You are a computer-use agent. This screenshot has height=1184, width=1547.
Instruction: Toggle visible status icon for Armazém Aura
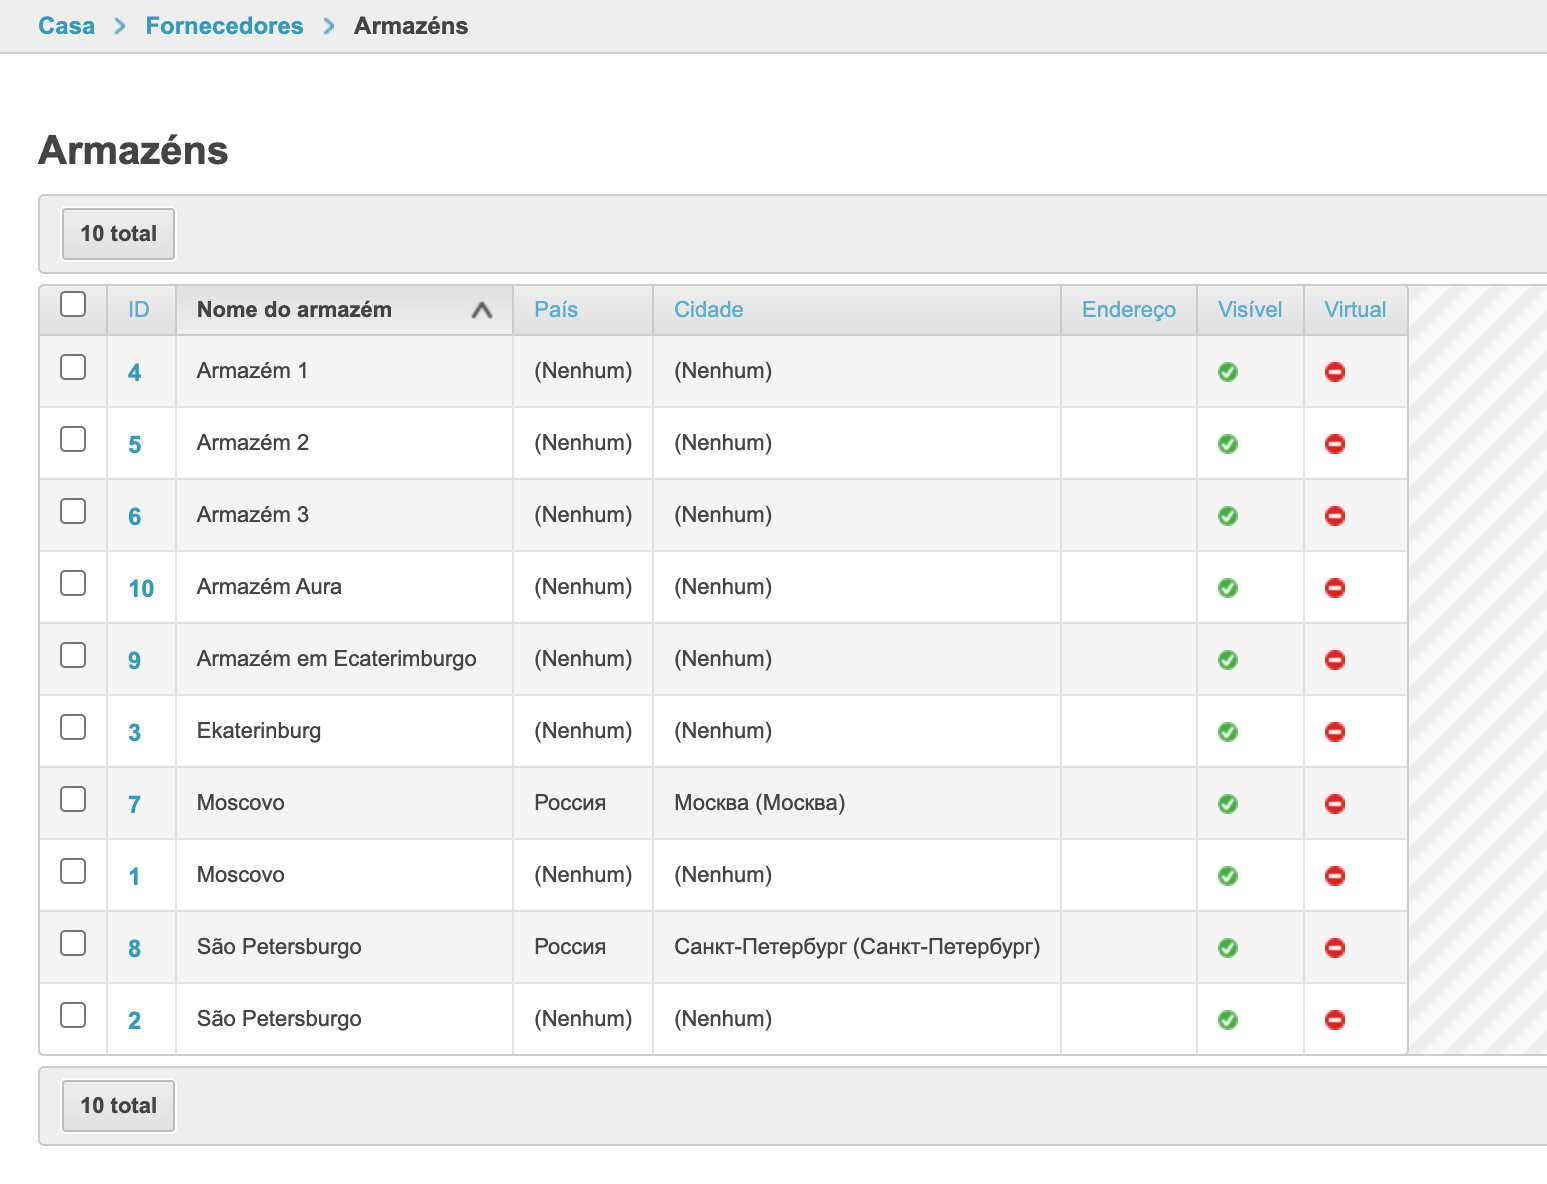pyautogui.click(x=1228, y=588)
